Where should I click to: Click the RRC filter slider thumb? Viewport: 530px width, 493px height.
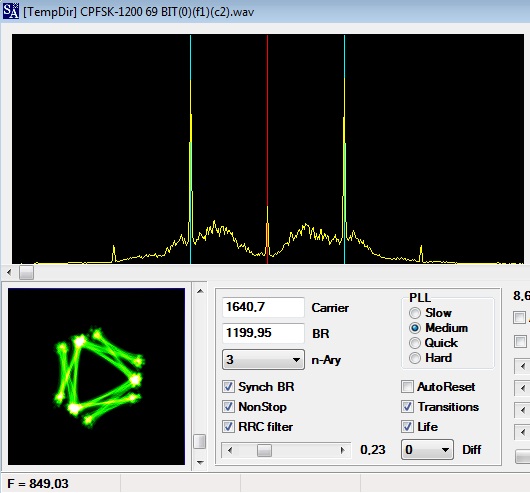pos(264,450)
